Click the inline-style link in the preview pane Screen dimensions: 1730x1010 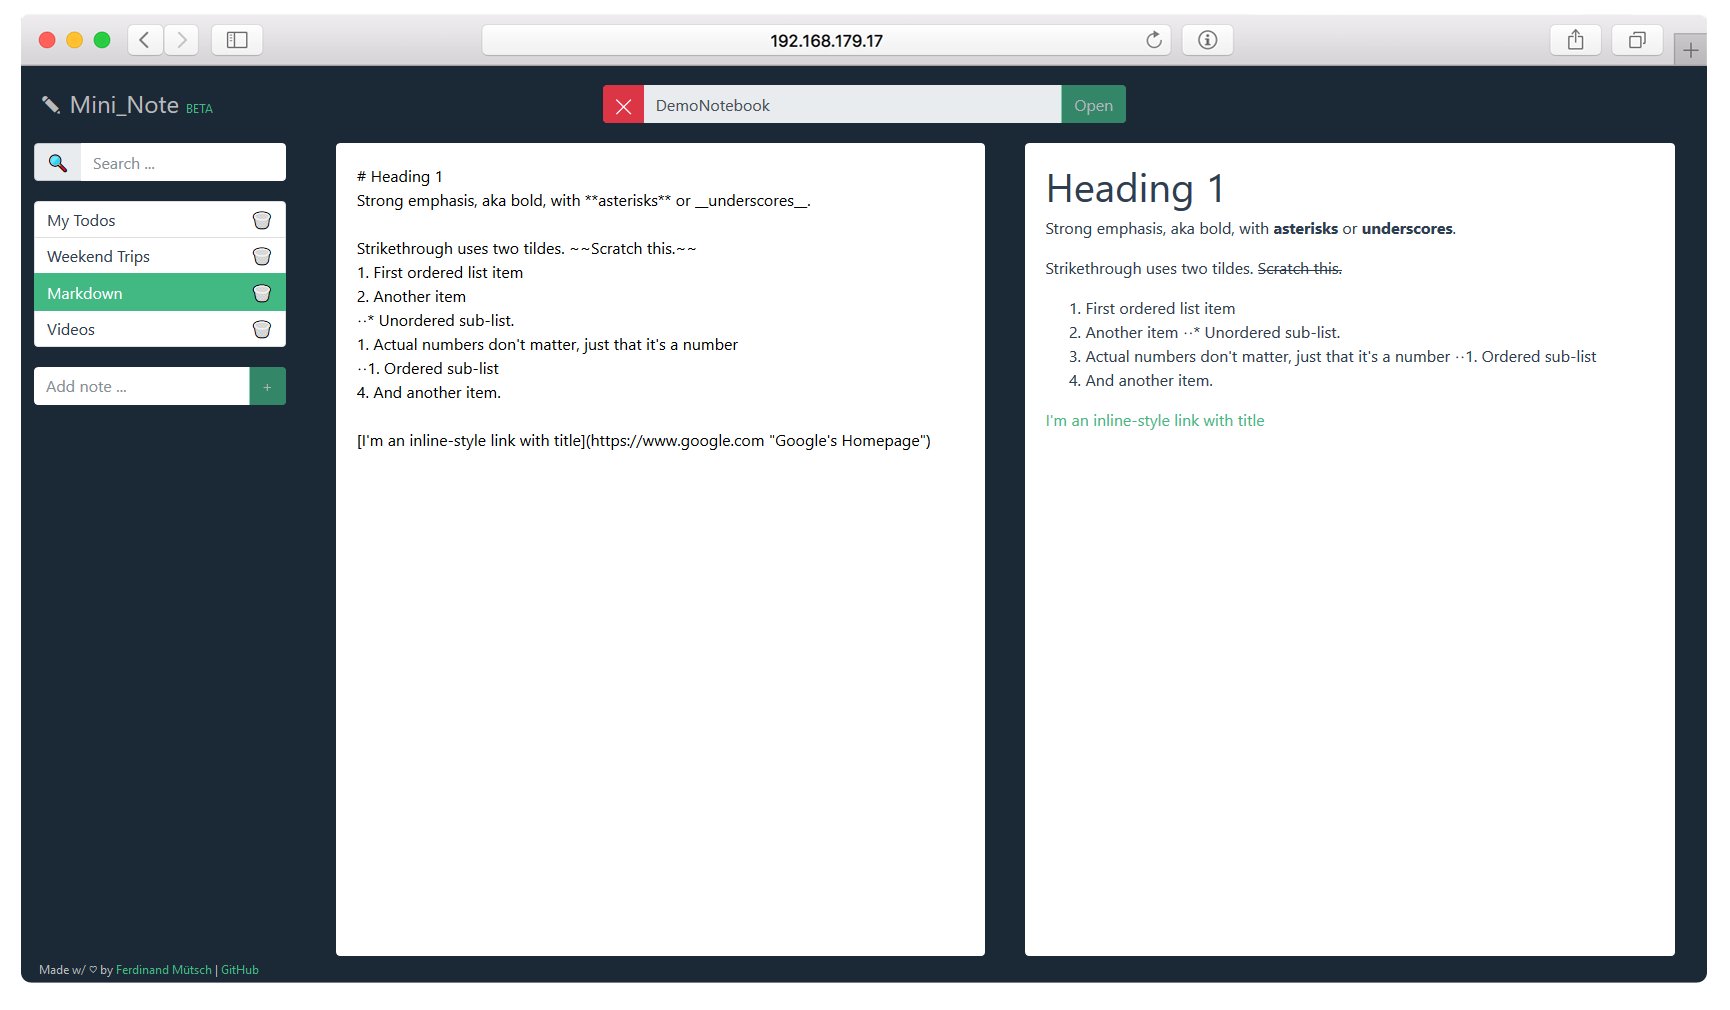pyautogui.click(x=1154, y=420)
